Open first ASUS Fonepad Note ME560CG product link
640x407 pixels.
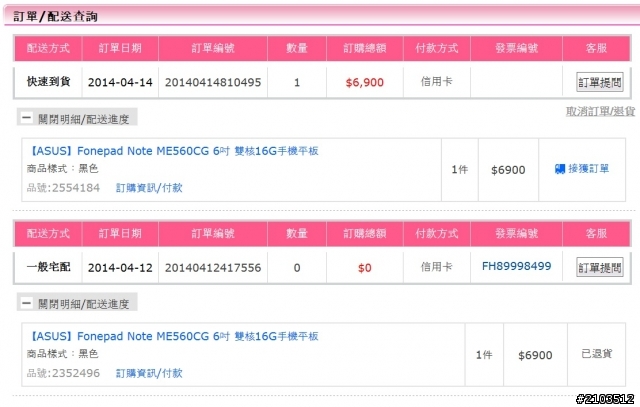(174, 151)
